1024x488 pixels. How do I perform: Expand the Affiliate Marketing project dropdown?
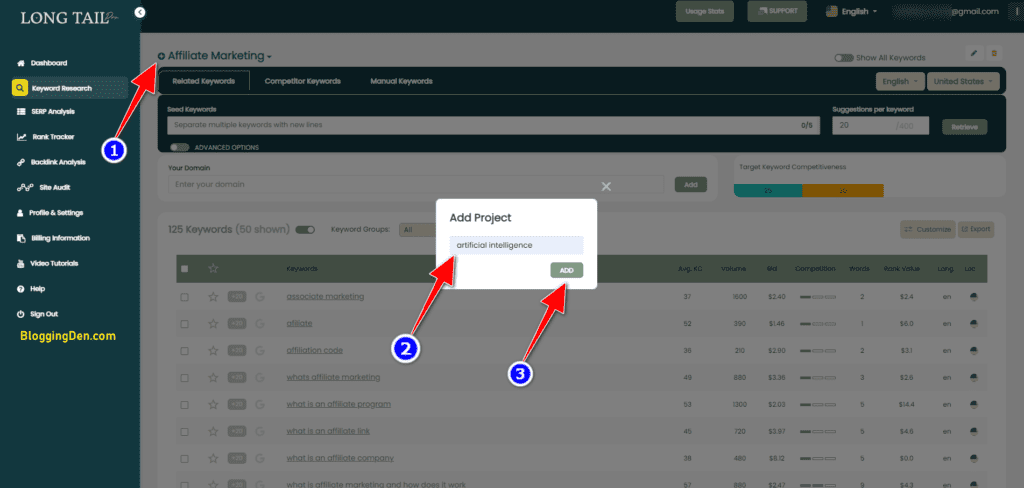[x=219, y=56]
